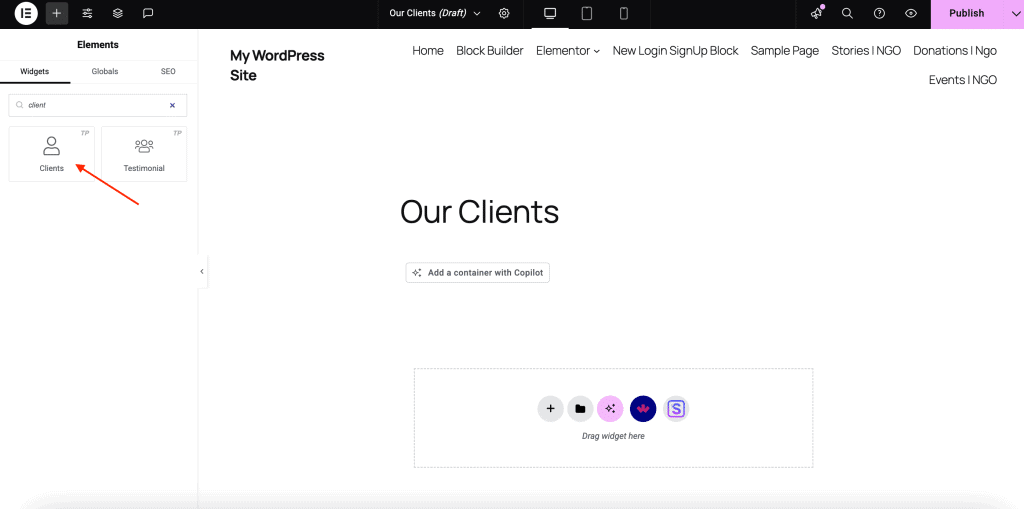
Task: Open the help question mark icon
Action: 879,14
